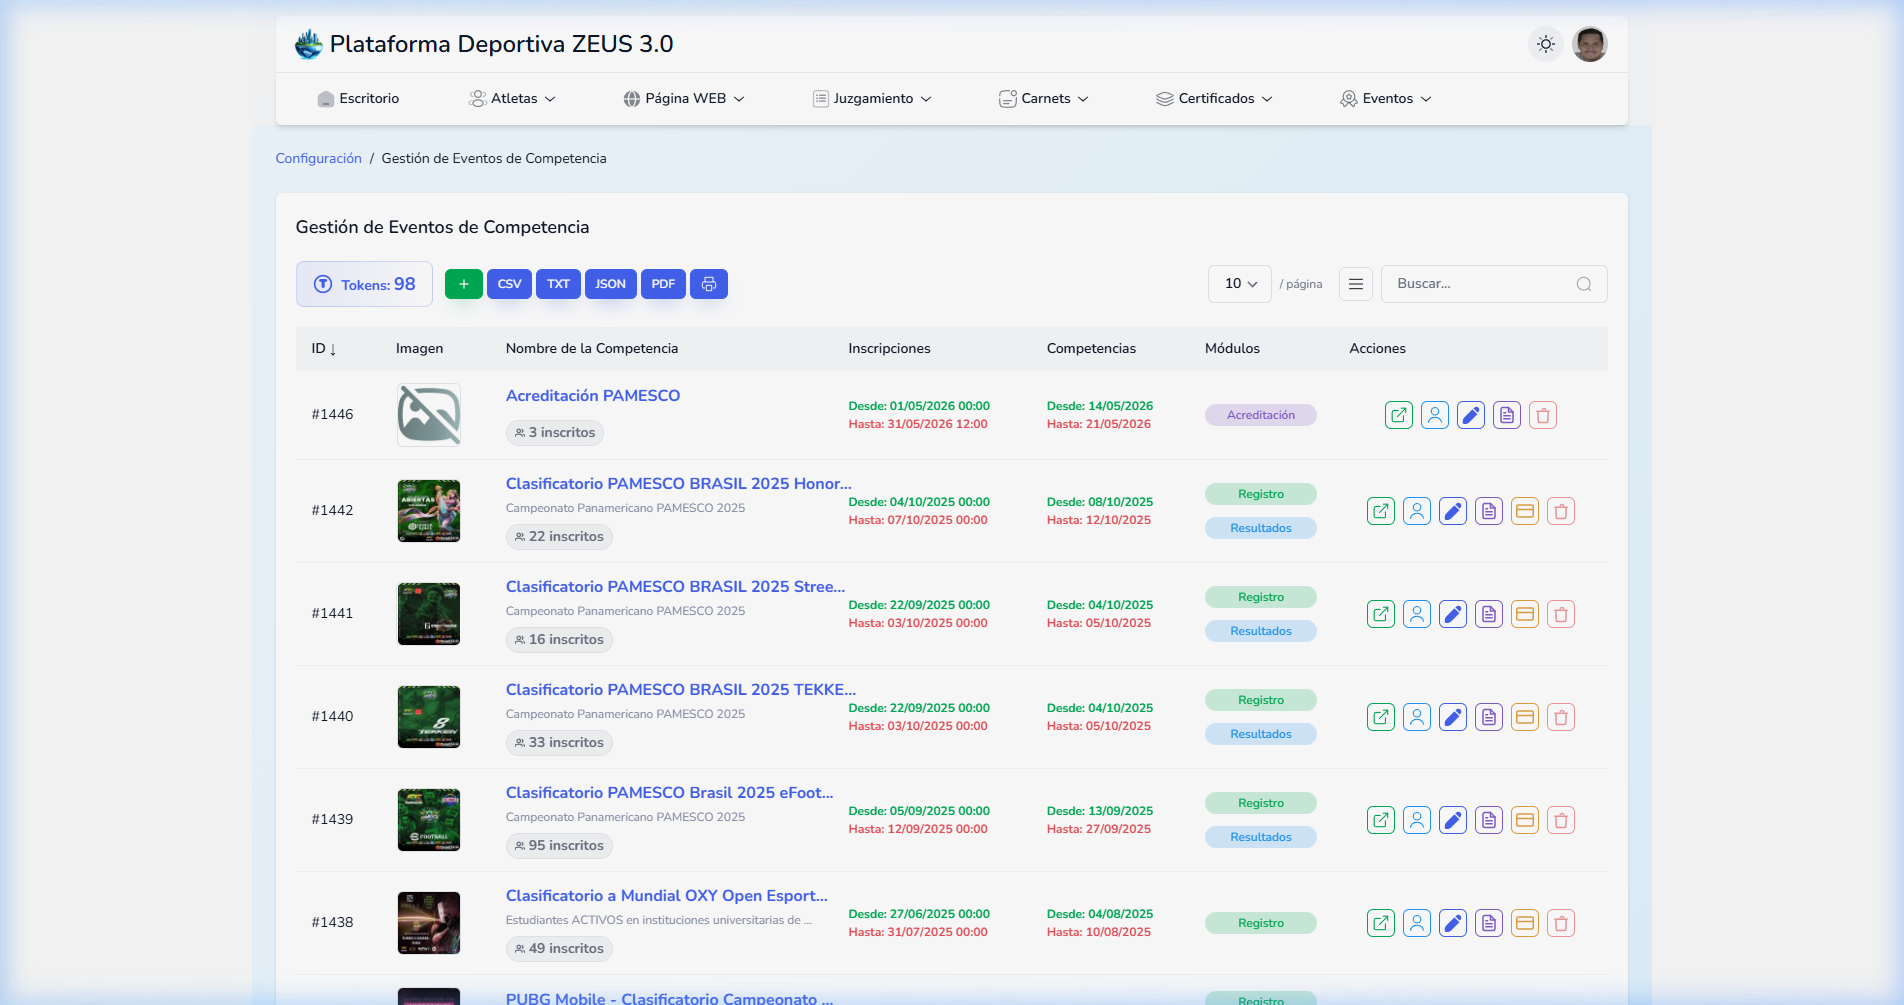Open the Acreditación PAMESCO event link

click(x=593, y=396)
